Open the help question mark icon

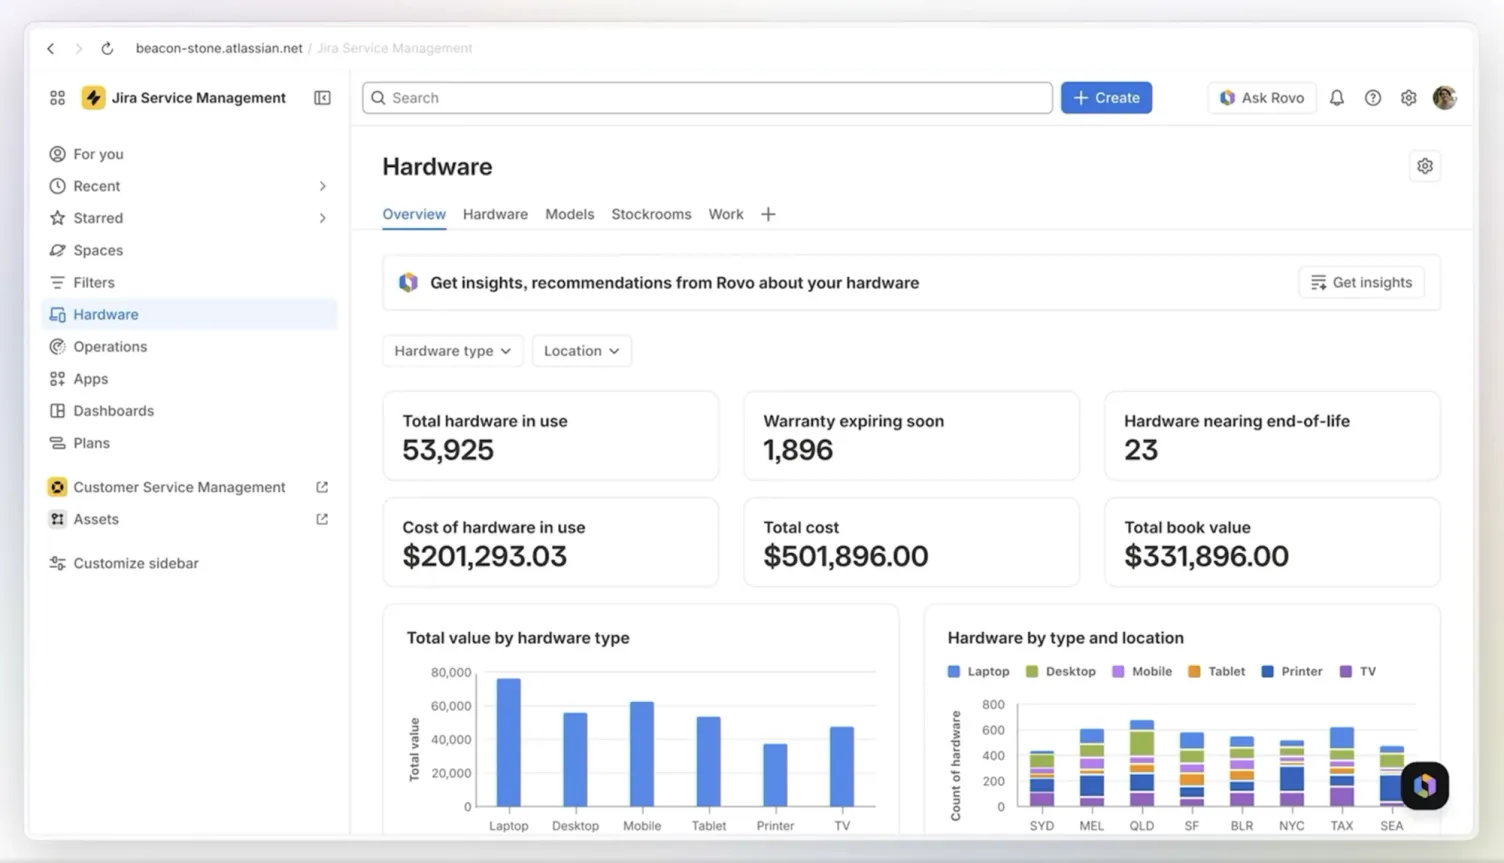(1373, 98)
